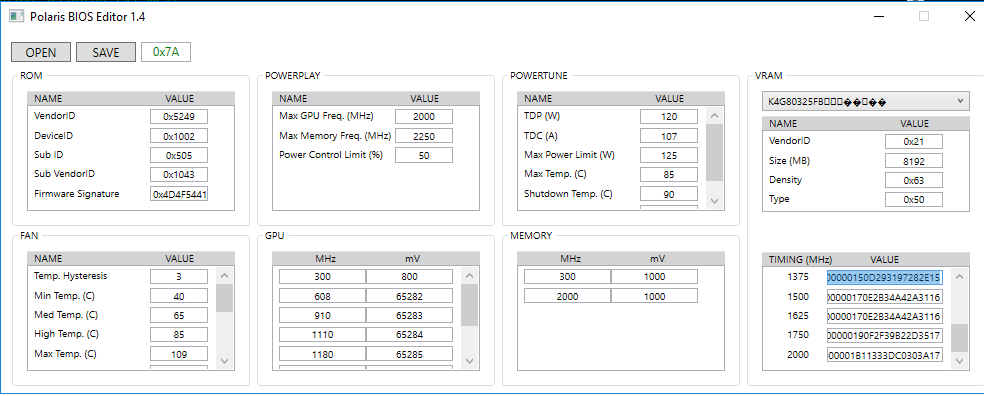This screenshot has width=986, height=396.
Task: Edit the 1500 MHz timing value
Action: 884,297
